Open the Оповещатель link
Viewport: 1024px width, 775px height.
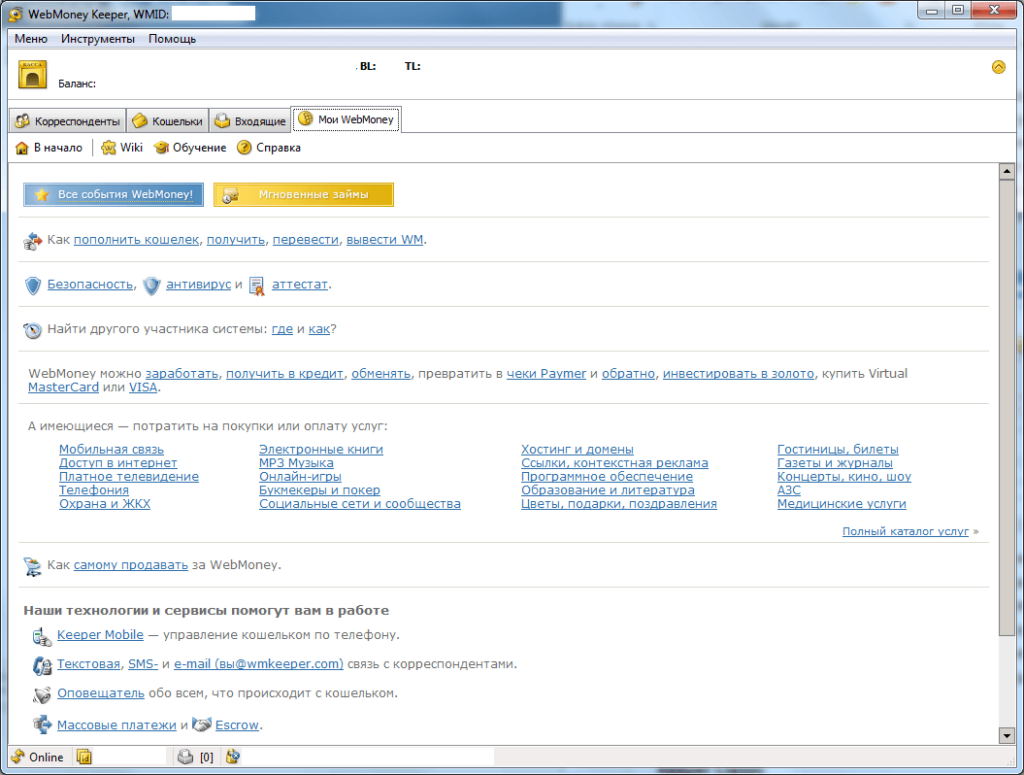click(101, 693)
